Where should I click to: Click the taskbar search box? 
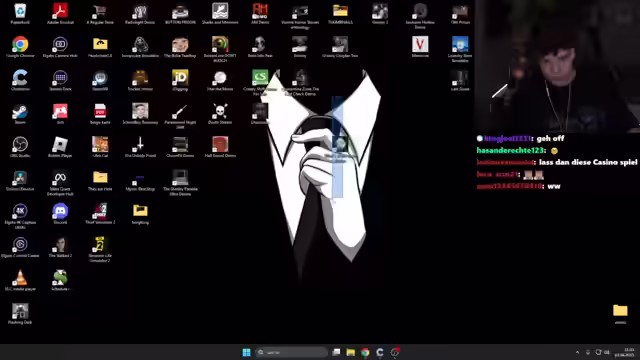(x=291, y=352)
